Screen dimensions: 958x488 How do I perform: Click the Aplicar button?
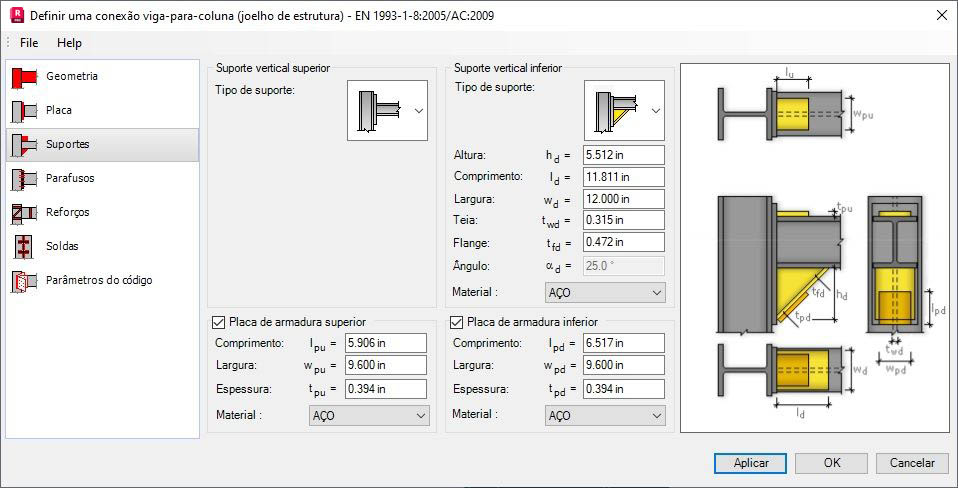click(750, 463)
